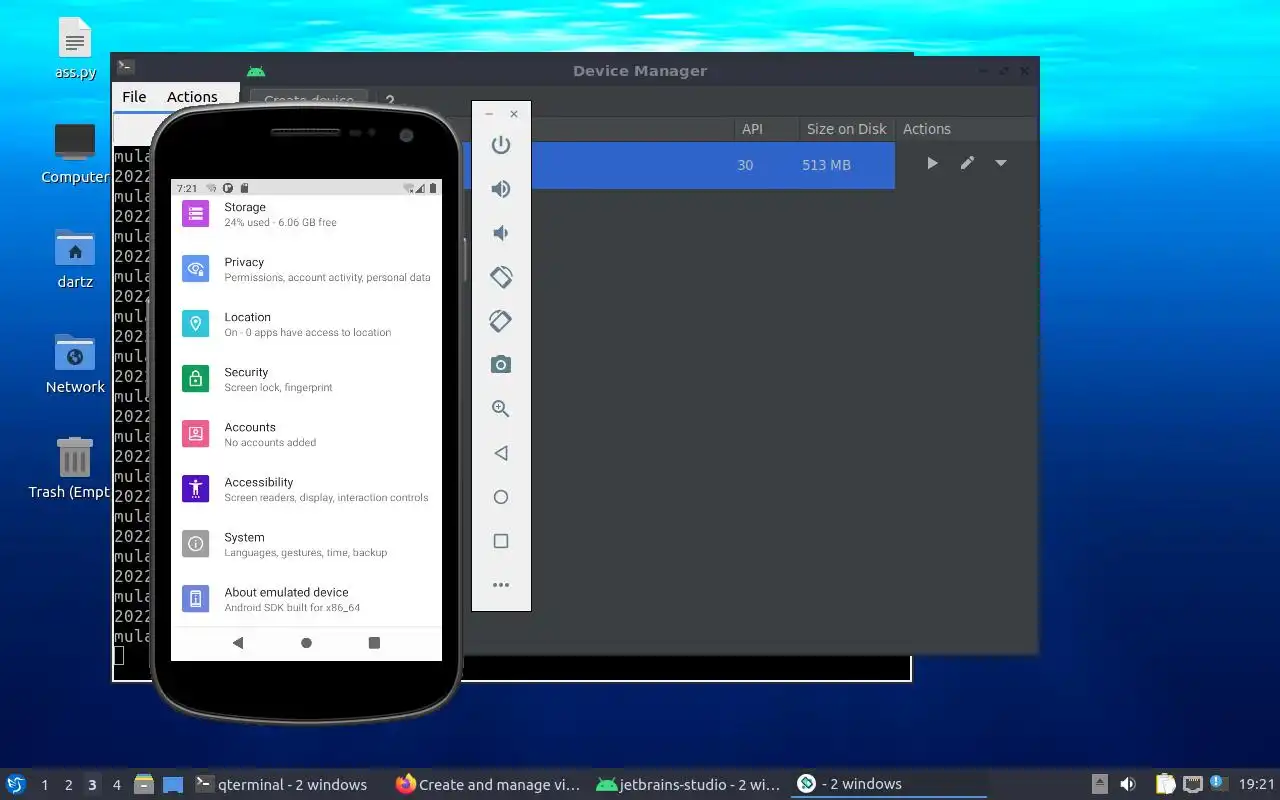Click the emulator volume up icon
Image resolution: width=1280 pixels, height=800 pixels.
click(501, 189)
